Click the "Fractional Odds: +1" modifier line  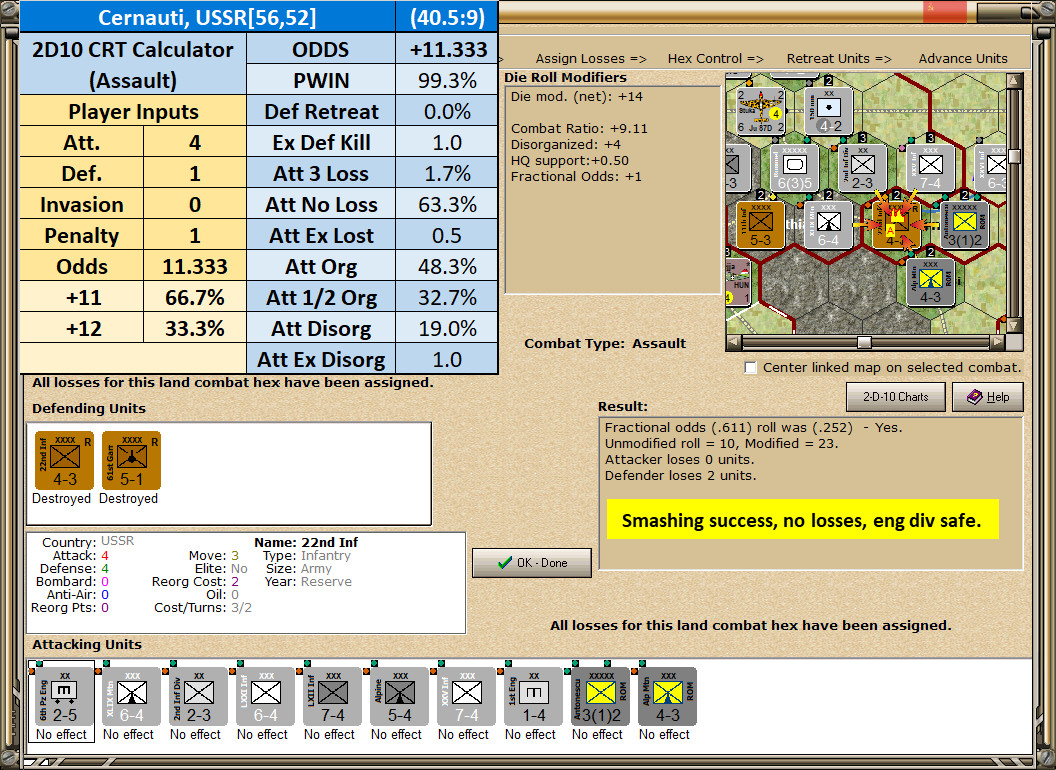tap(576, 177)
